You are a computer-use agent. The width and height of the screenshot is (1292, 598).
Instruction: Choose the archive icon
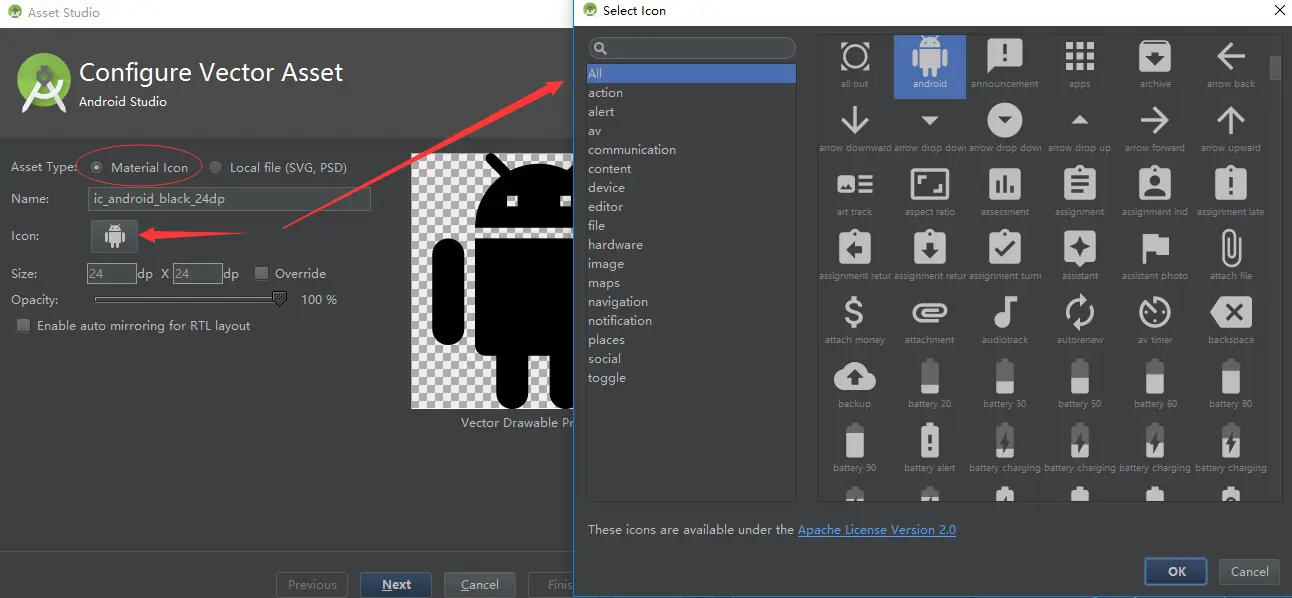[x=1155, y=57]
